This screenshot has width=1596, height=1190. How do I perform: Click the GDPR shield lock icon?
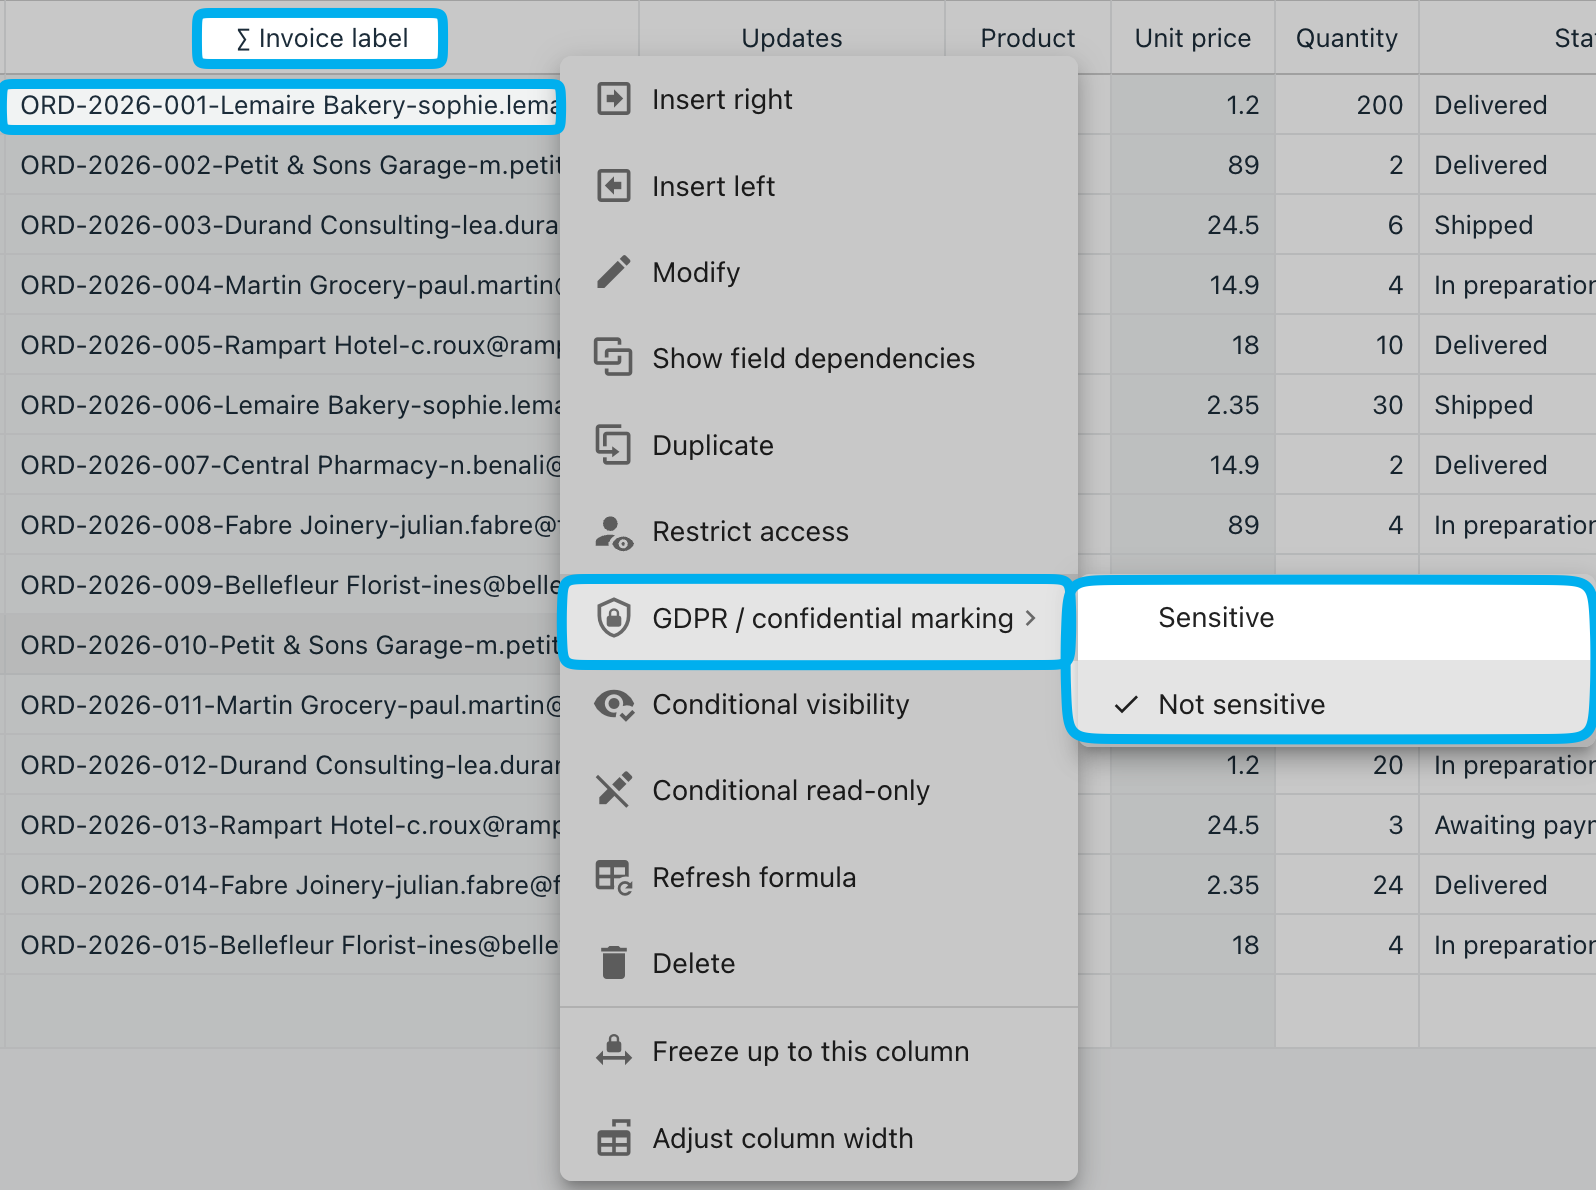(x=614, y=618)
